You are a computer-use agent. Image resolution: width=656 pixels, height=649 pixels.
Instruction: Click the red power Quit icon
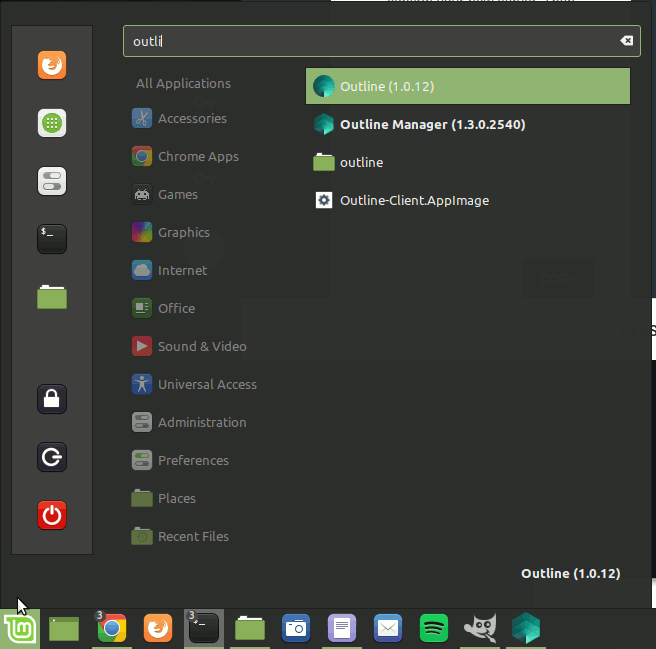pyautogui.click(x=52, y=515)
